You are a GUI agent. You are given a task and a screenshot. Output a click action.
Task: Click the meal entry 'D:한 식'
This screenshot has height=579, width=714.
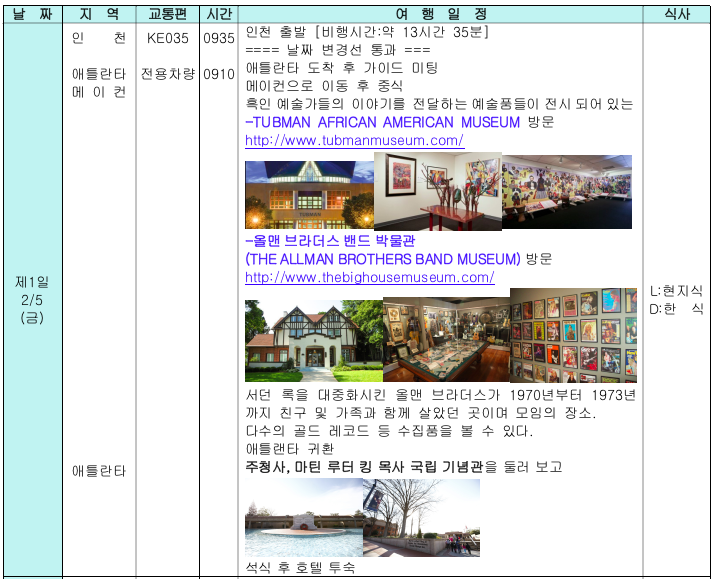(x=676, y=309)
